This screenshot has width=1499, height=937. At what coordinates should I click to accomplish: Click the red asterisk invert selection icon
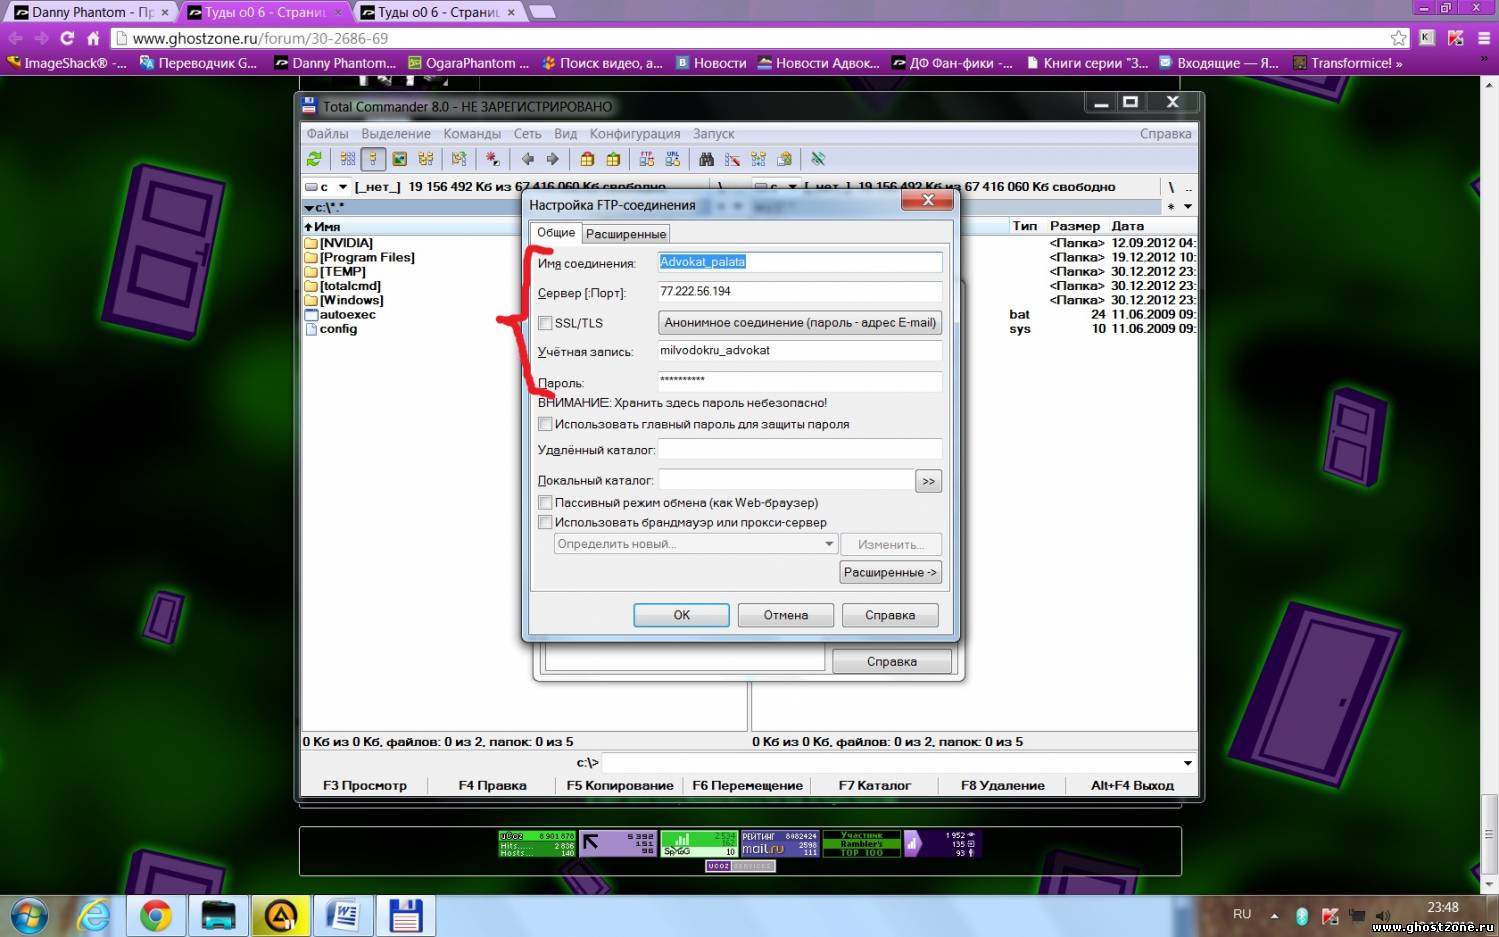[x=492, y=159]
